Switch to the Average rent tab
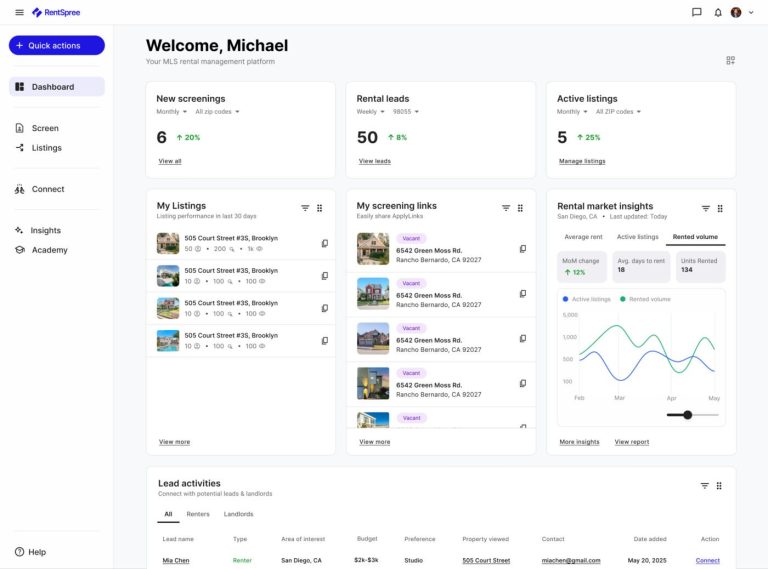The image size is (768, 569). (x=583, y=237)
